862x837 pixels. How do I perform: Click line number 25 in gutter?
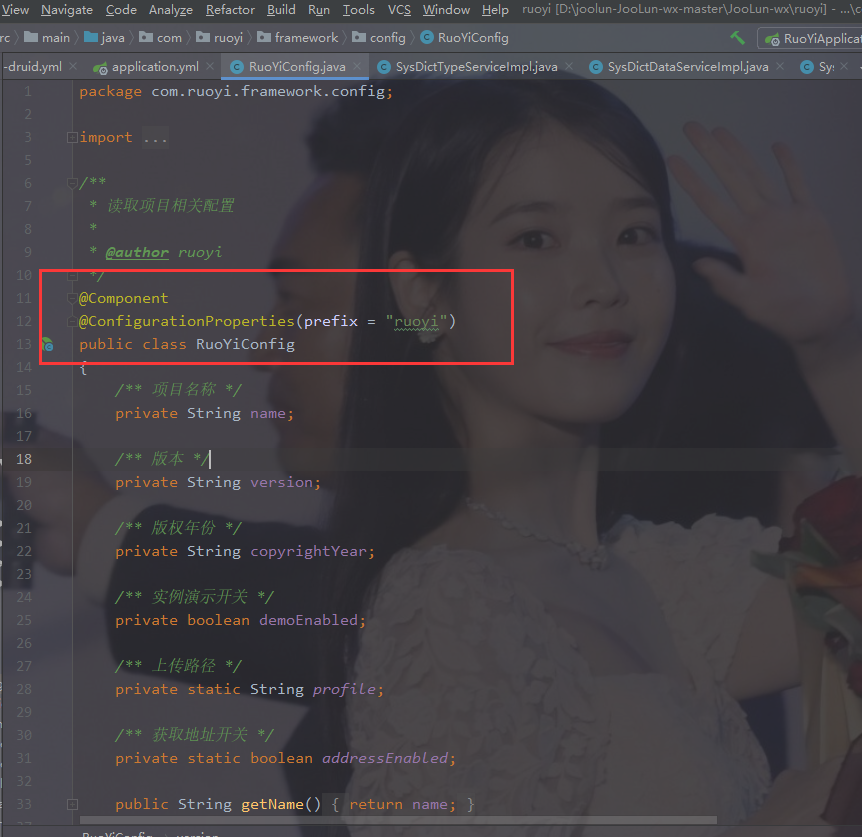[24, 620]
